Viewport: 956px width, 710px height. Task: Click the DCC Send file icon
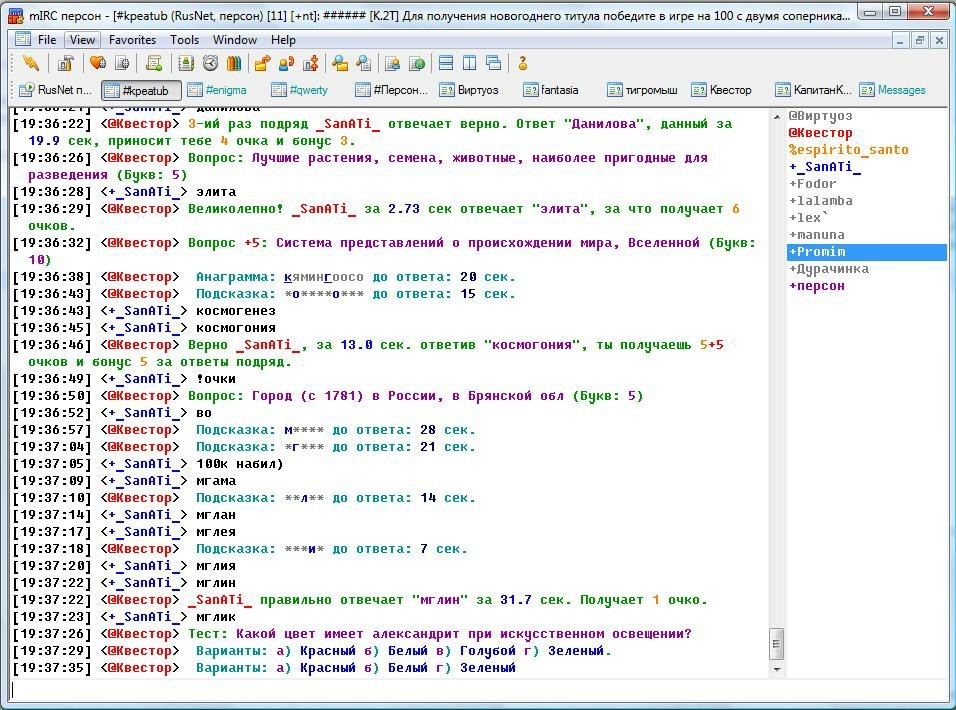click(x=263, y=63)
